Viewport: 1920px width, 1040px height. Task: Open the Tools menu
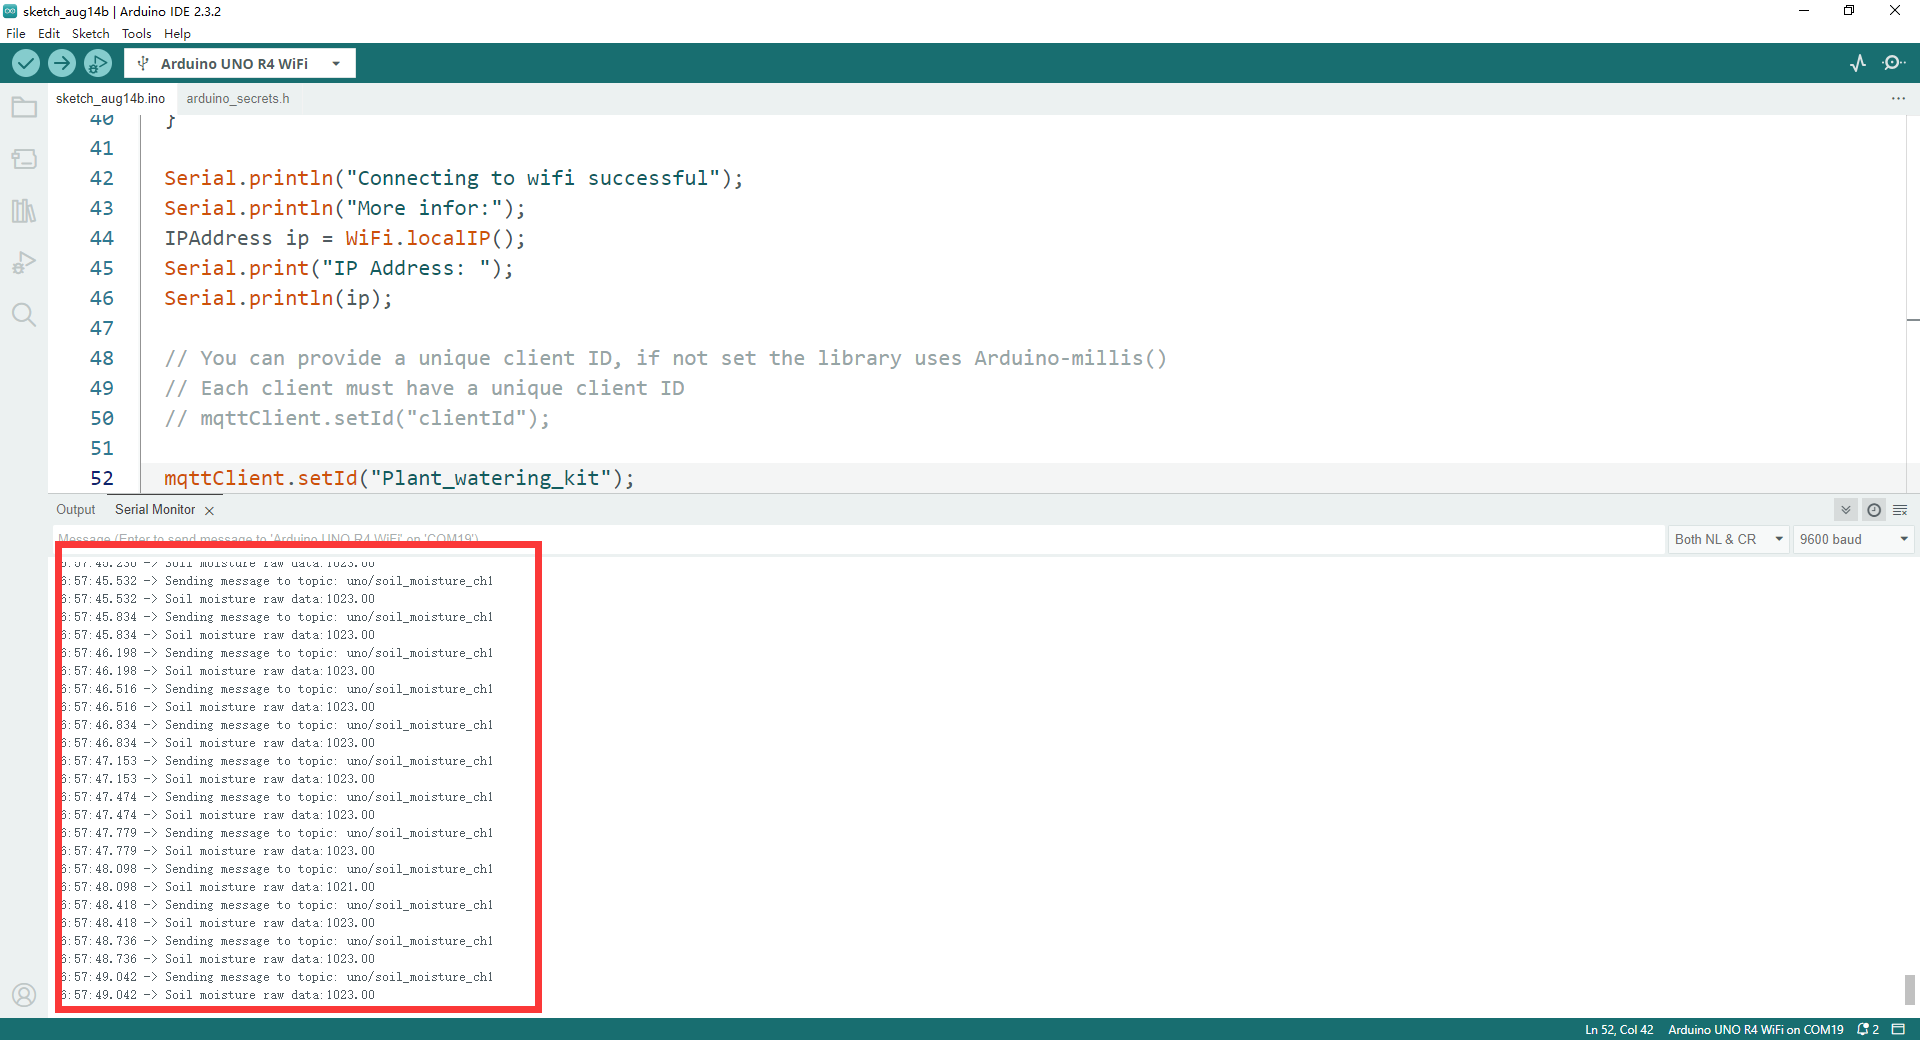point(137,33)
